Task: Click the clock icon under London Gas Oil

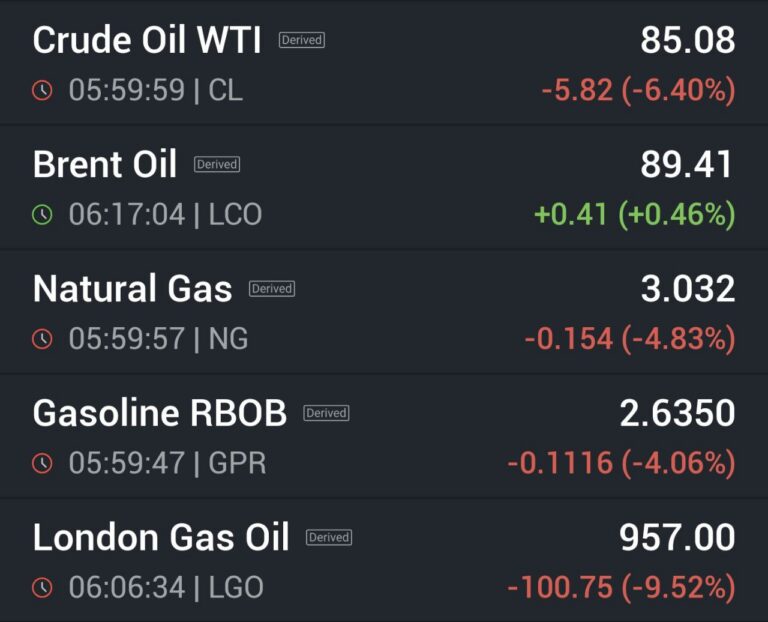Action: pyautogui.click(x=42, y=587)
